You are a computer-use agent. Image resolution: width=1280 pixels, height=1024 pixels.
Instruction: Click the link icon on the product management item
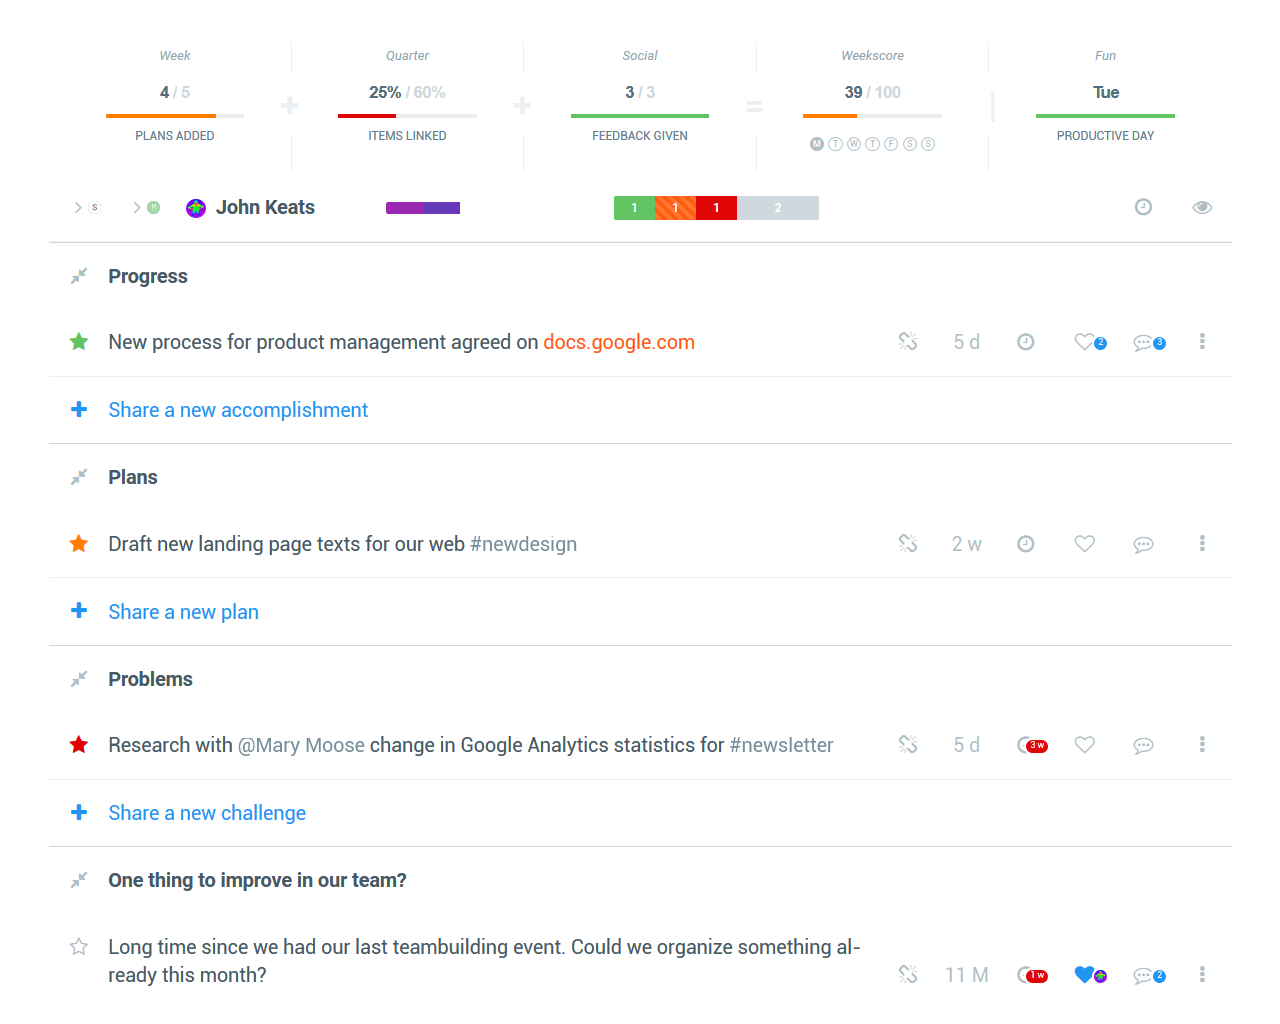pos(907,342)
